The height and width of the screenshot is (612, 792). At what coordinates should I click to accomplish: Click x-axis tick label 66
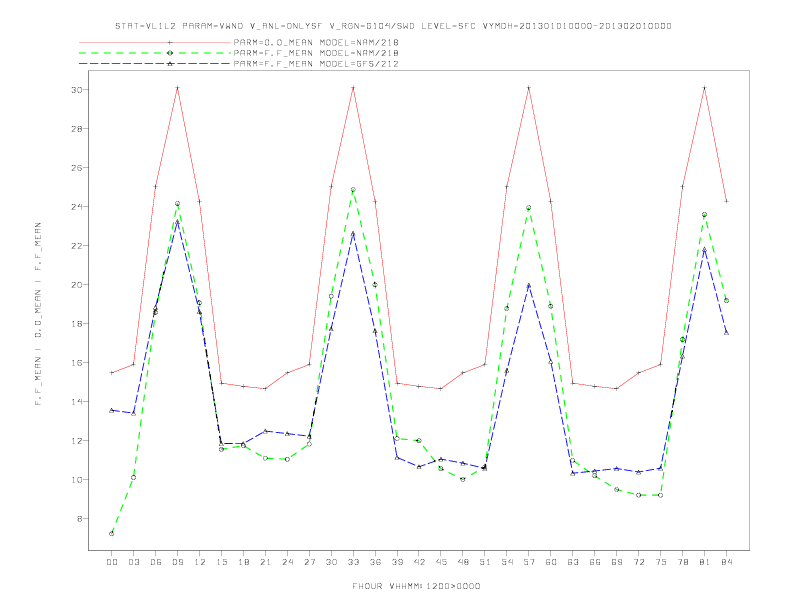tap(595, 562)
